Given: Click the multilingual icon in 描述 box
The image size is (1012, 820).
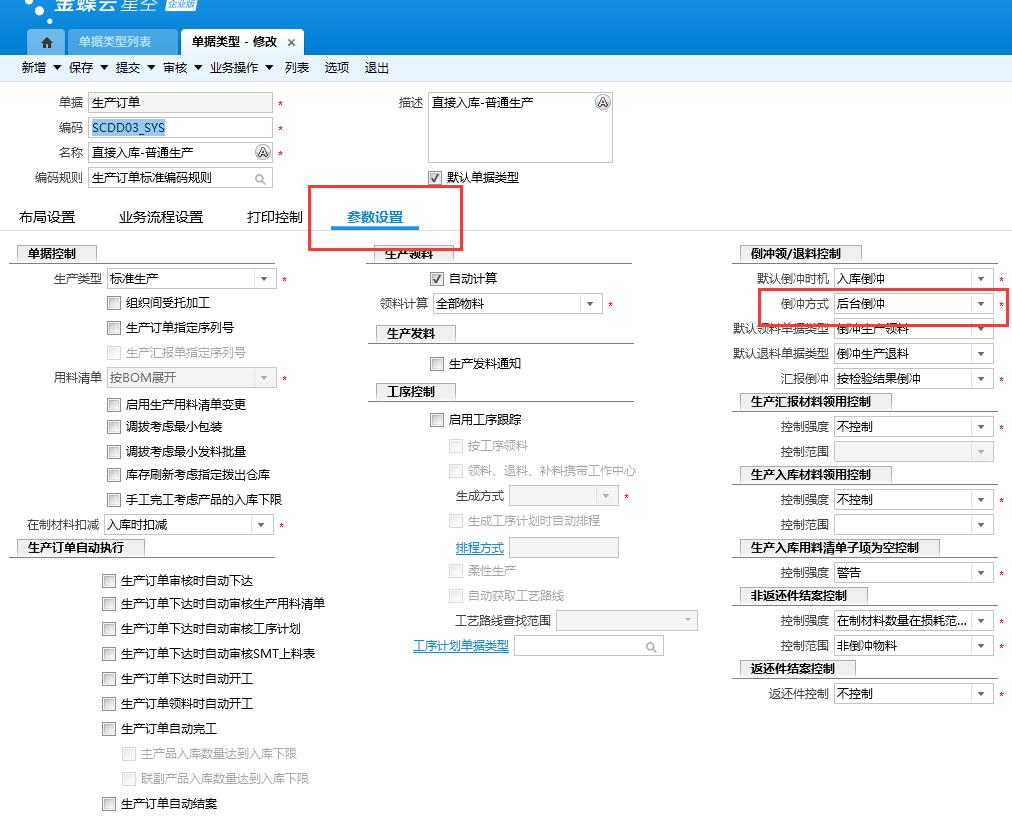Looking at the screenshot, I should pos(602,102).
